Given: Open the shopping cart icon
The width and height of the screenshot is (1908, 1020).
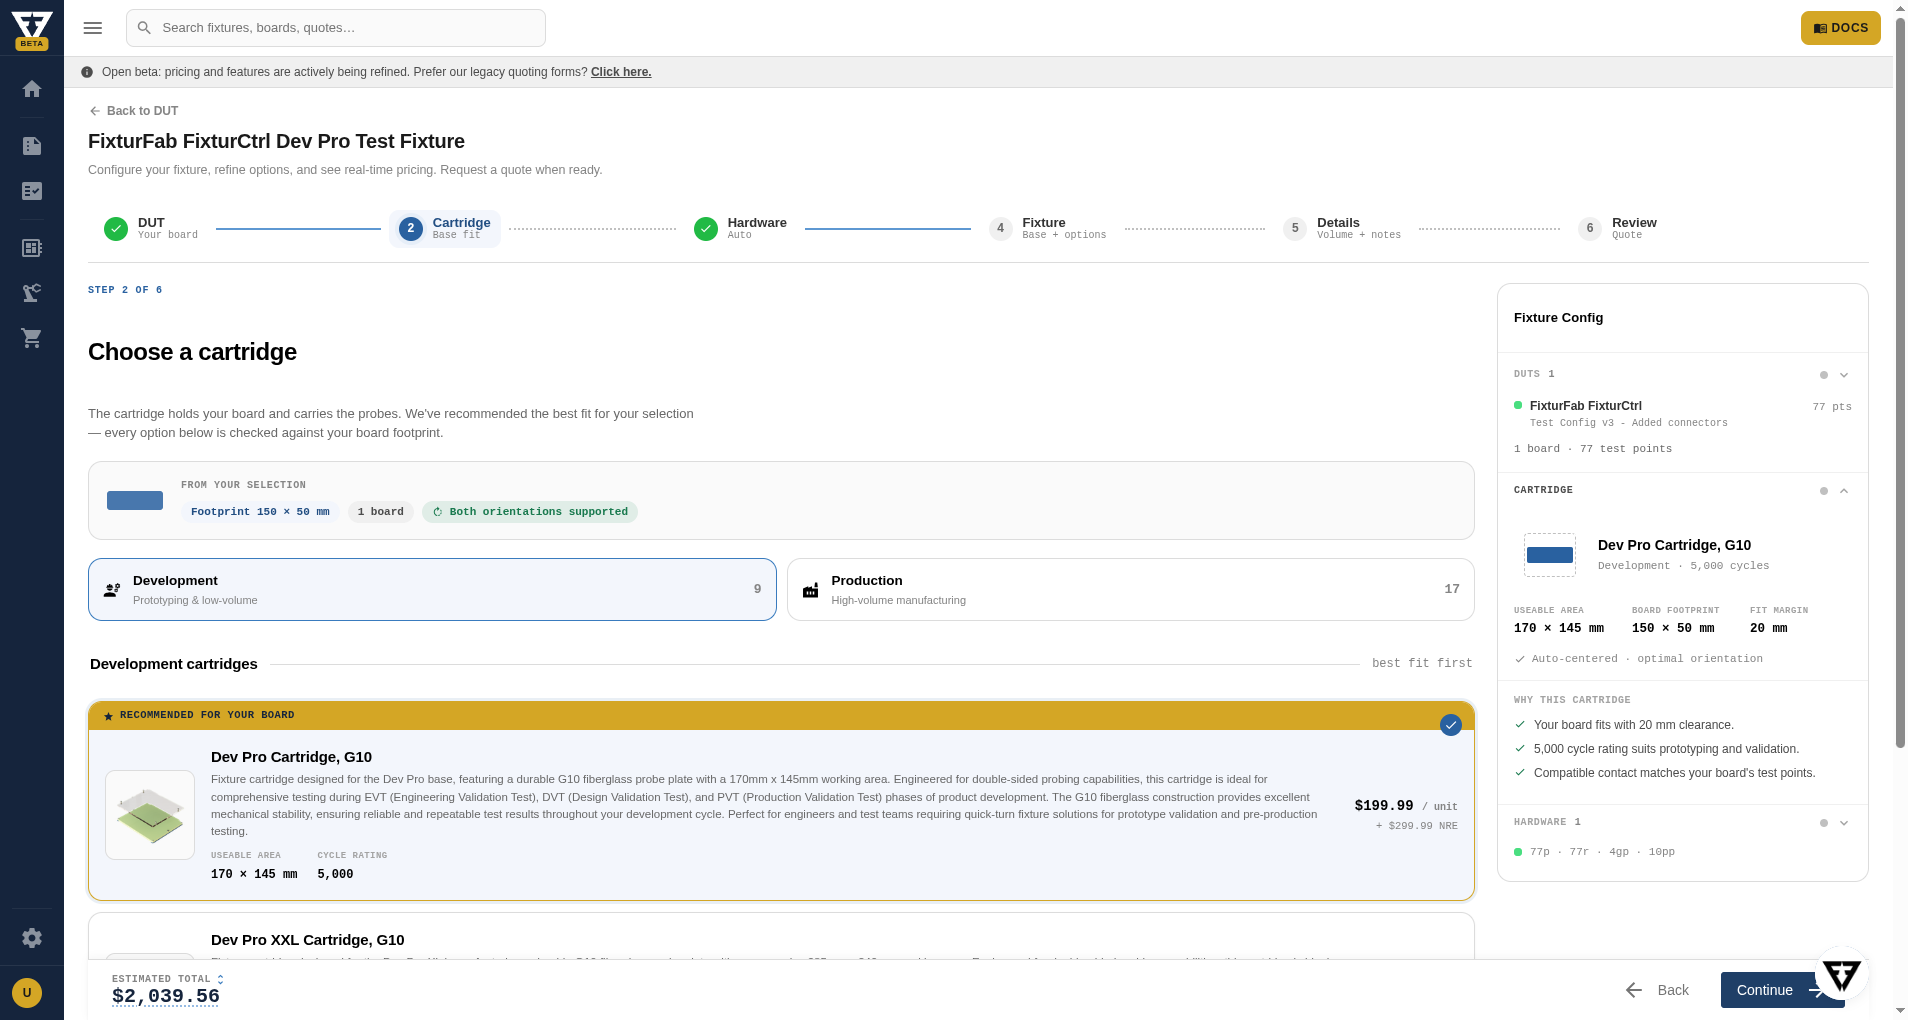Looking at the screenshot, I should [x=32, y=338].
